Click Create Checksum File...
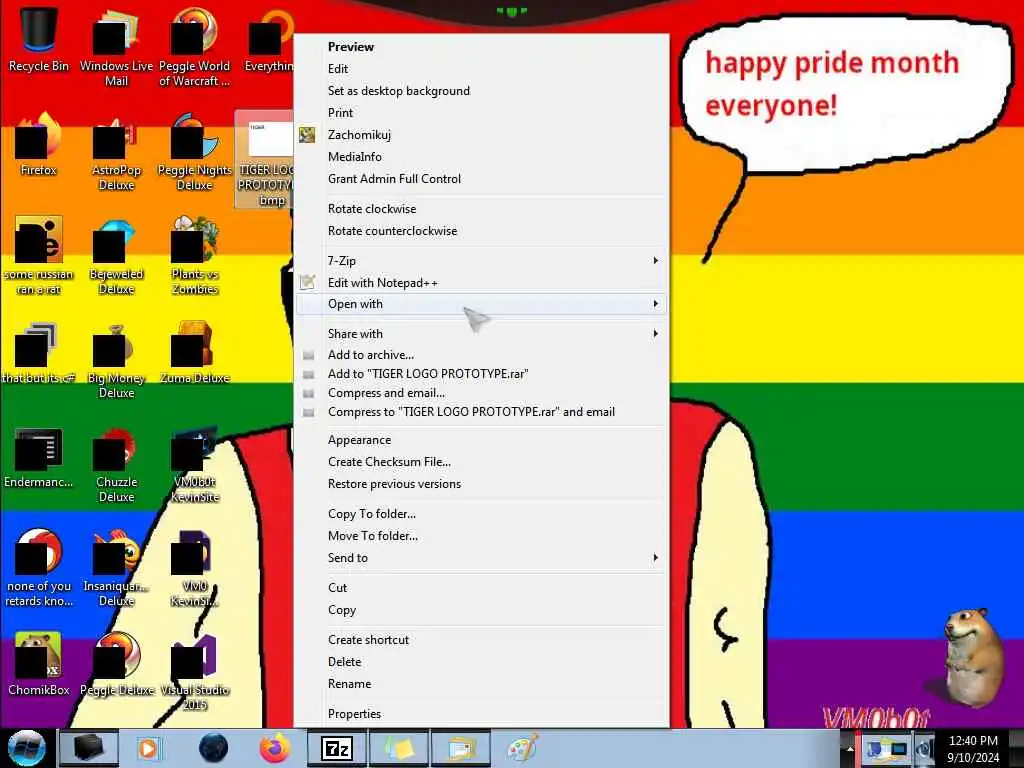 point(481,462)
